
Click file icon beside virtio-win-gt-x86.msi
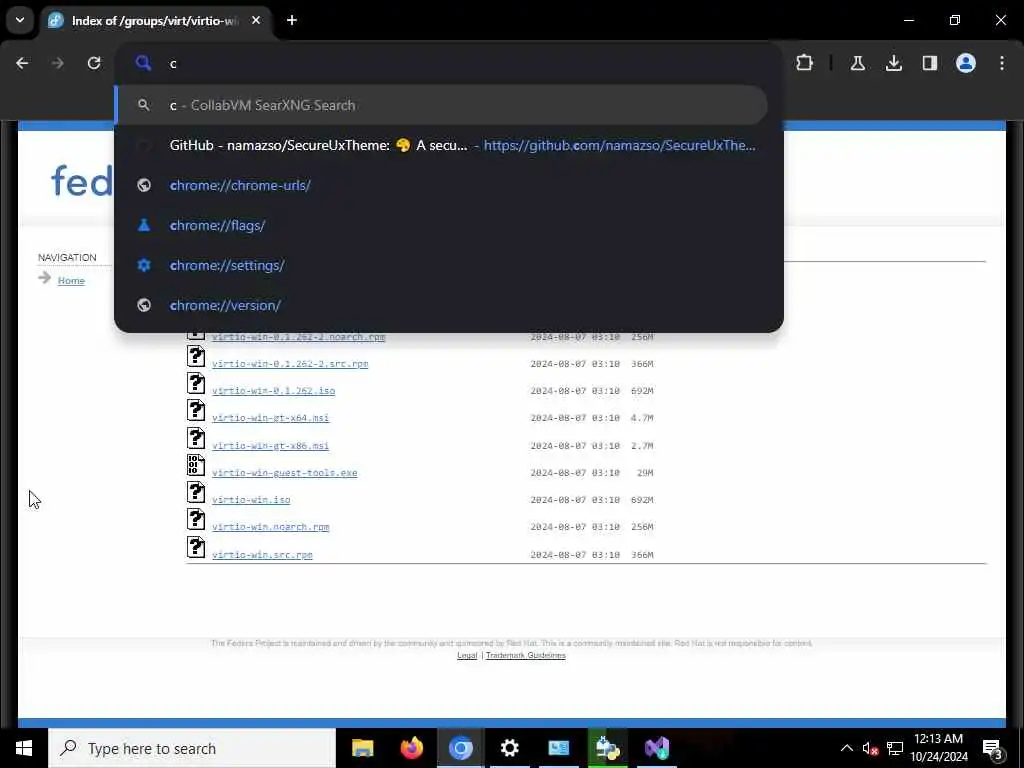pyautogui.click(x=196, y=438)
